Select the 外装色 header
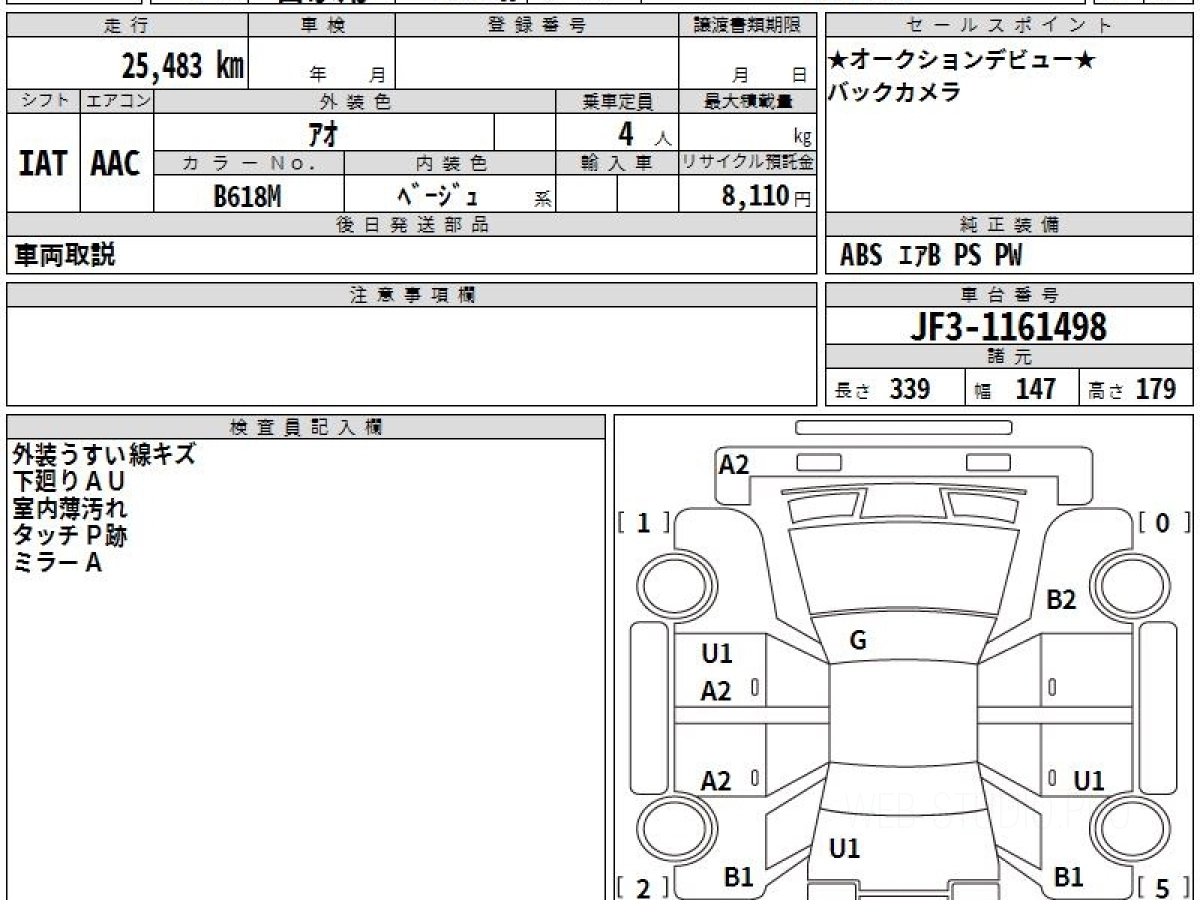Viewport: 1200px width, 900px height. (x=355, y=101)
